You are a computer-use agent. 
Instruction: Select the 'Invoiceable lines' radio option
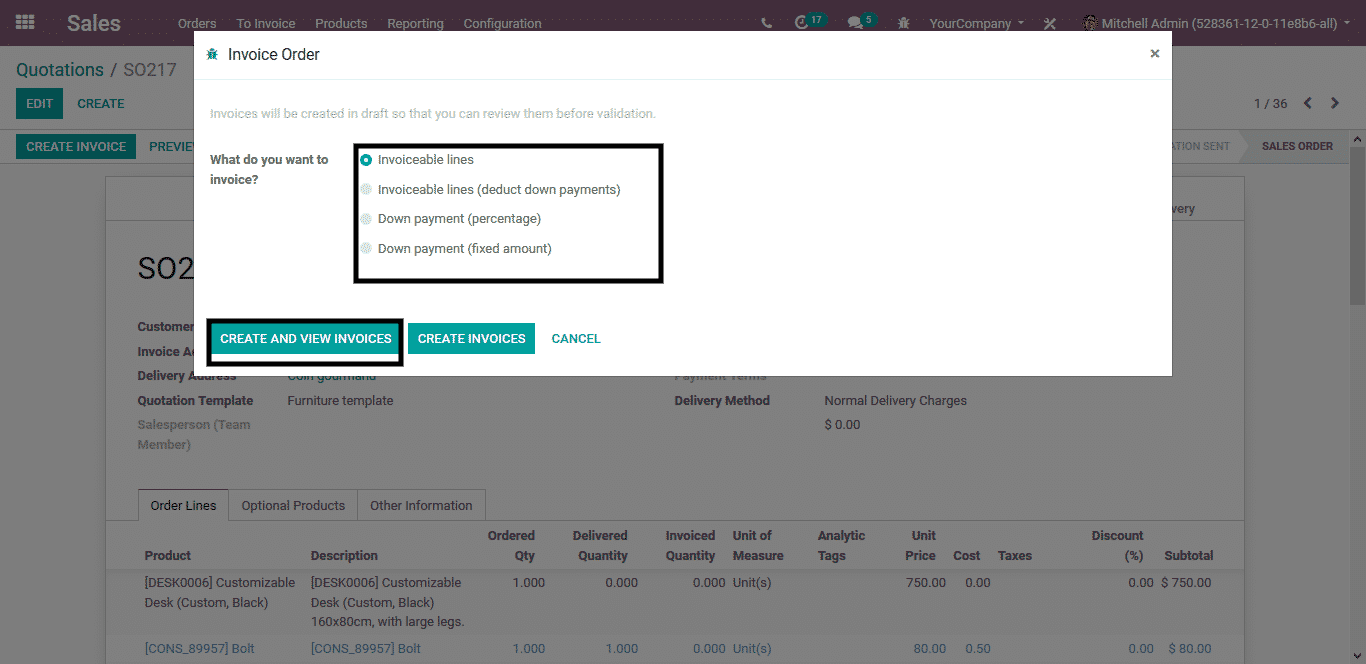tap(366, 160)
